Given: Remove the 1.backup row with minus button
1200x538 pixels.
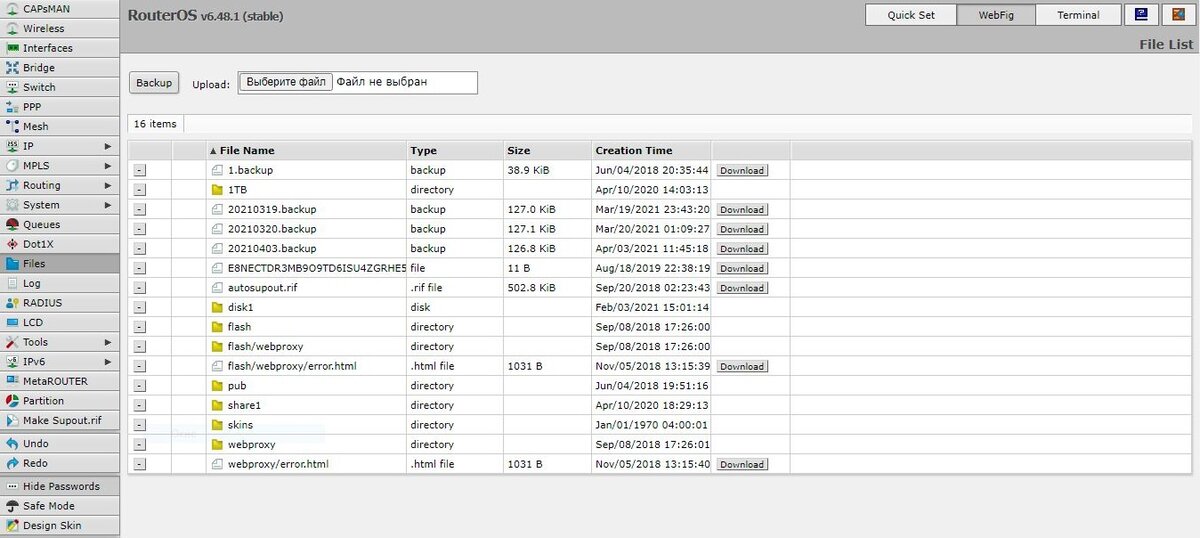Looking at the screenshot, I should tap(139, 171).
